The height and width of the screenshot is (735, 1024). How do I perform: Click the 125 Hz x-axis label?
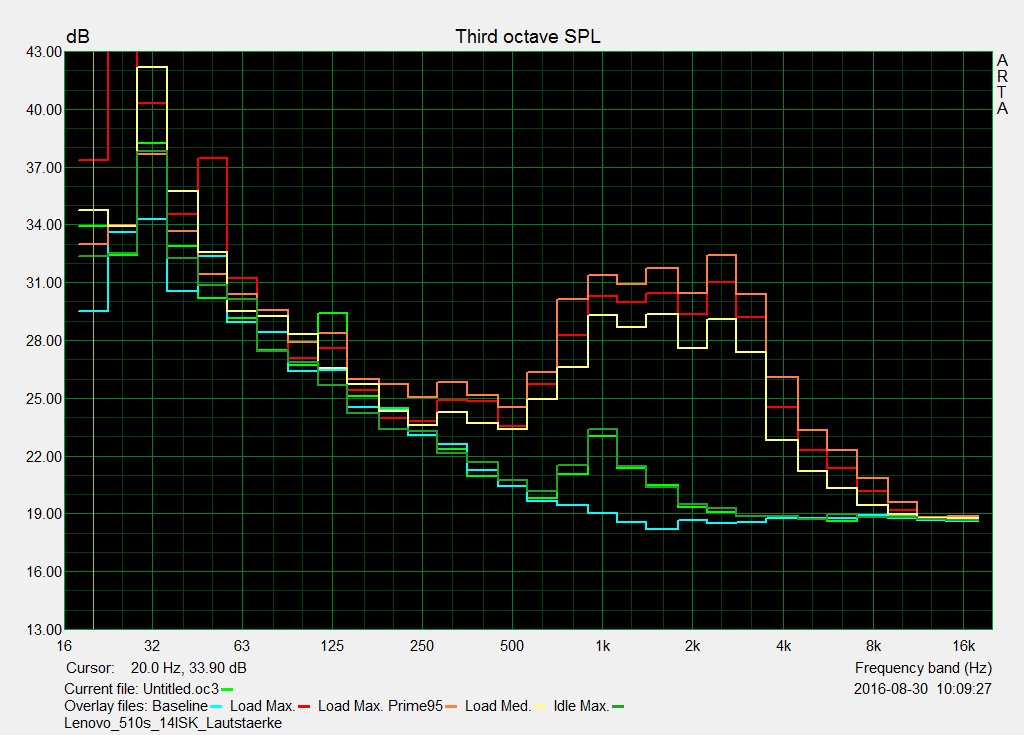332,646
